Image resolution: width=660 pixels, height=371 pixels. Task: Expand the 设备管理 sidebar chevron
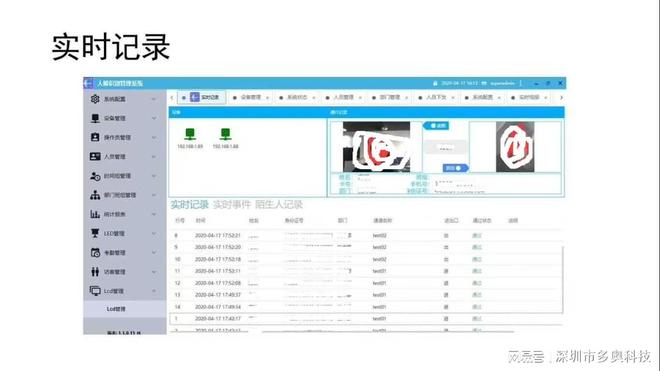click(x=154, y=118)
